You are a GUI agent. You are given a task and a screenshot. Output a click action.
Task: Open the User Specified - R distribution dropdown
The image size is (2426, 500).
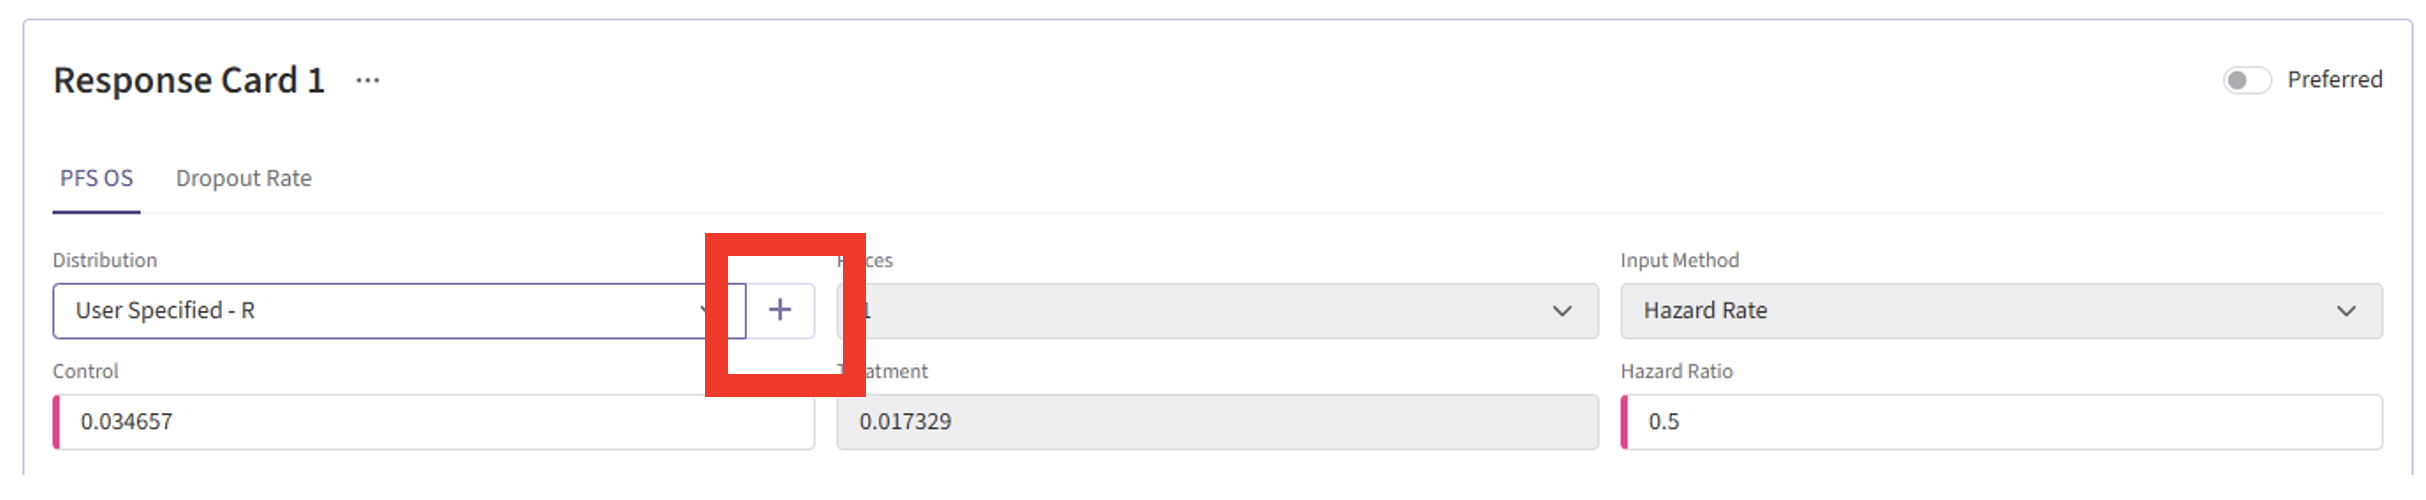[380, 311]
